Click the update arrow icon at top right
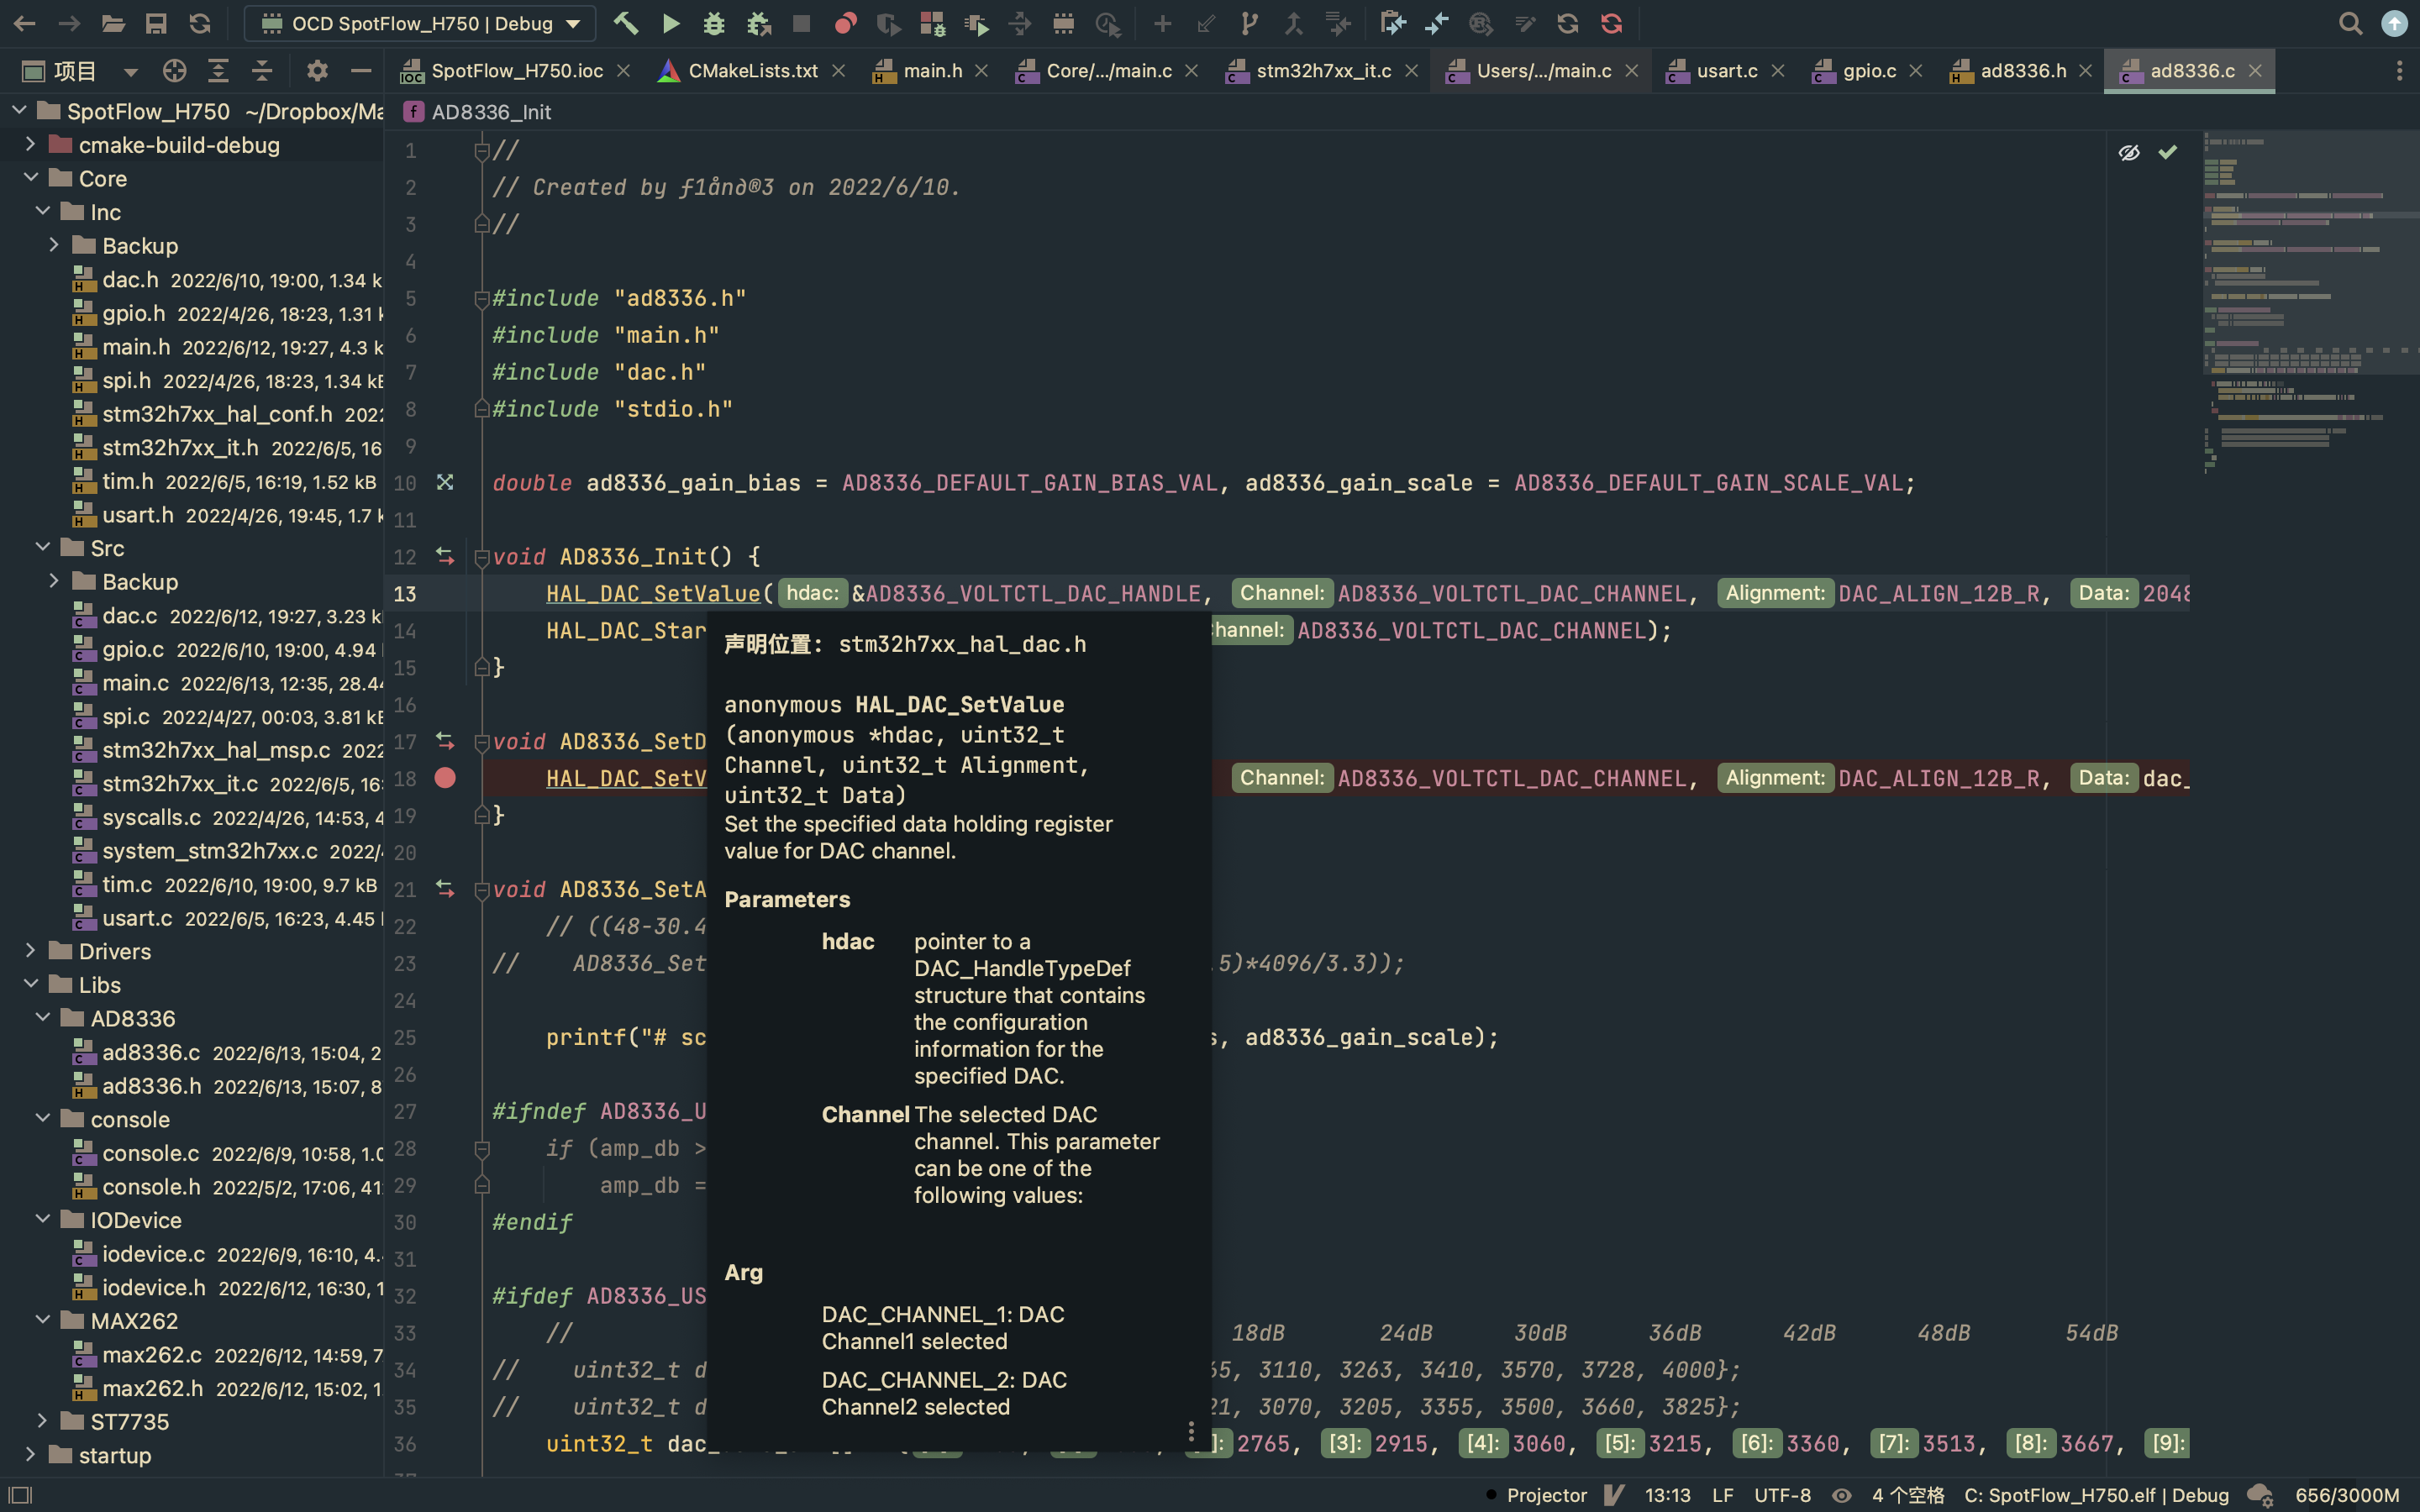 click(2394, 23)
